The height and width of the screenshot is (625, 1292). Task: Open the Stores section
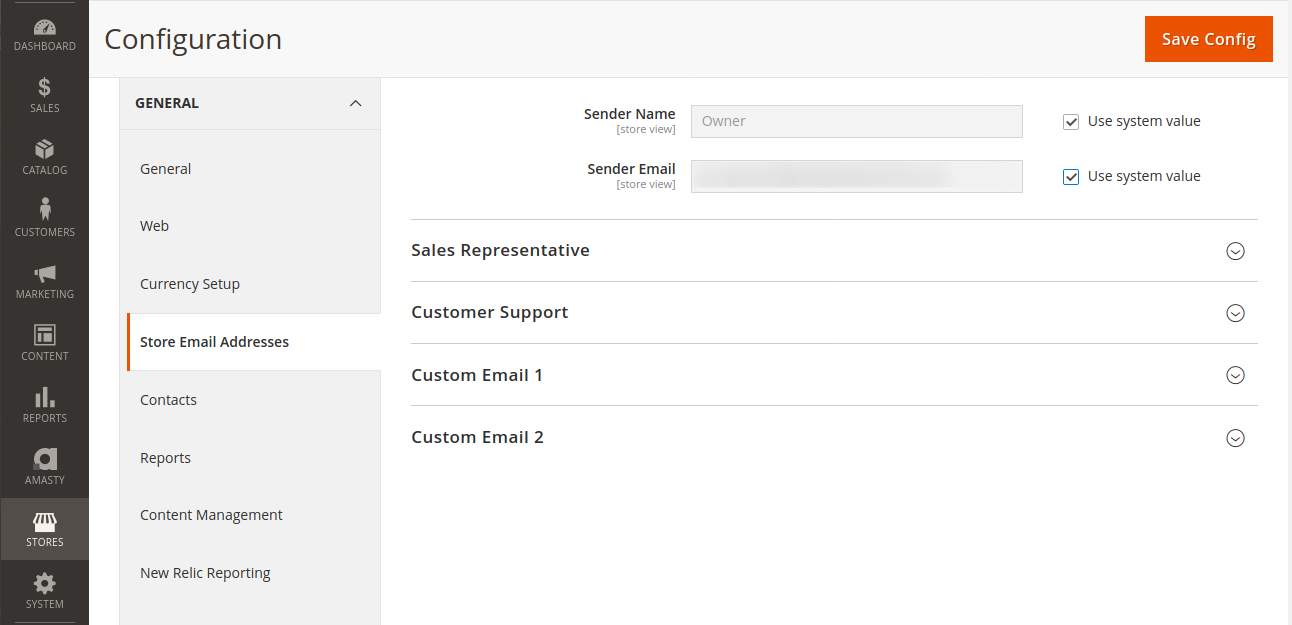[44, 528]
